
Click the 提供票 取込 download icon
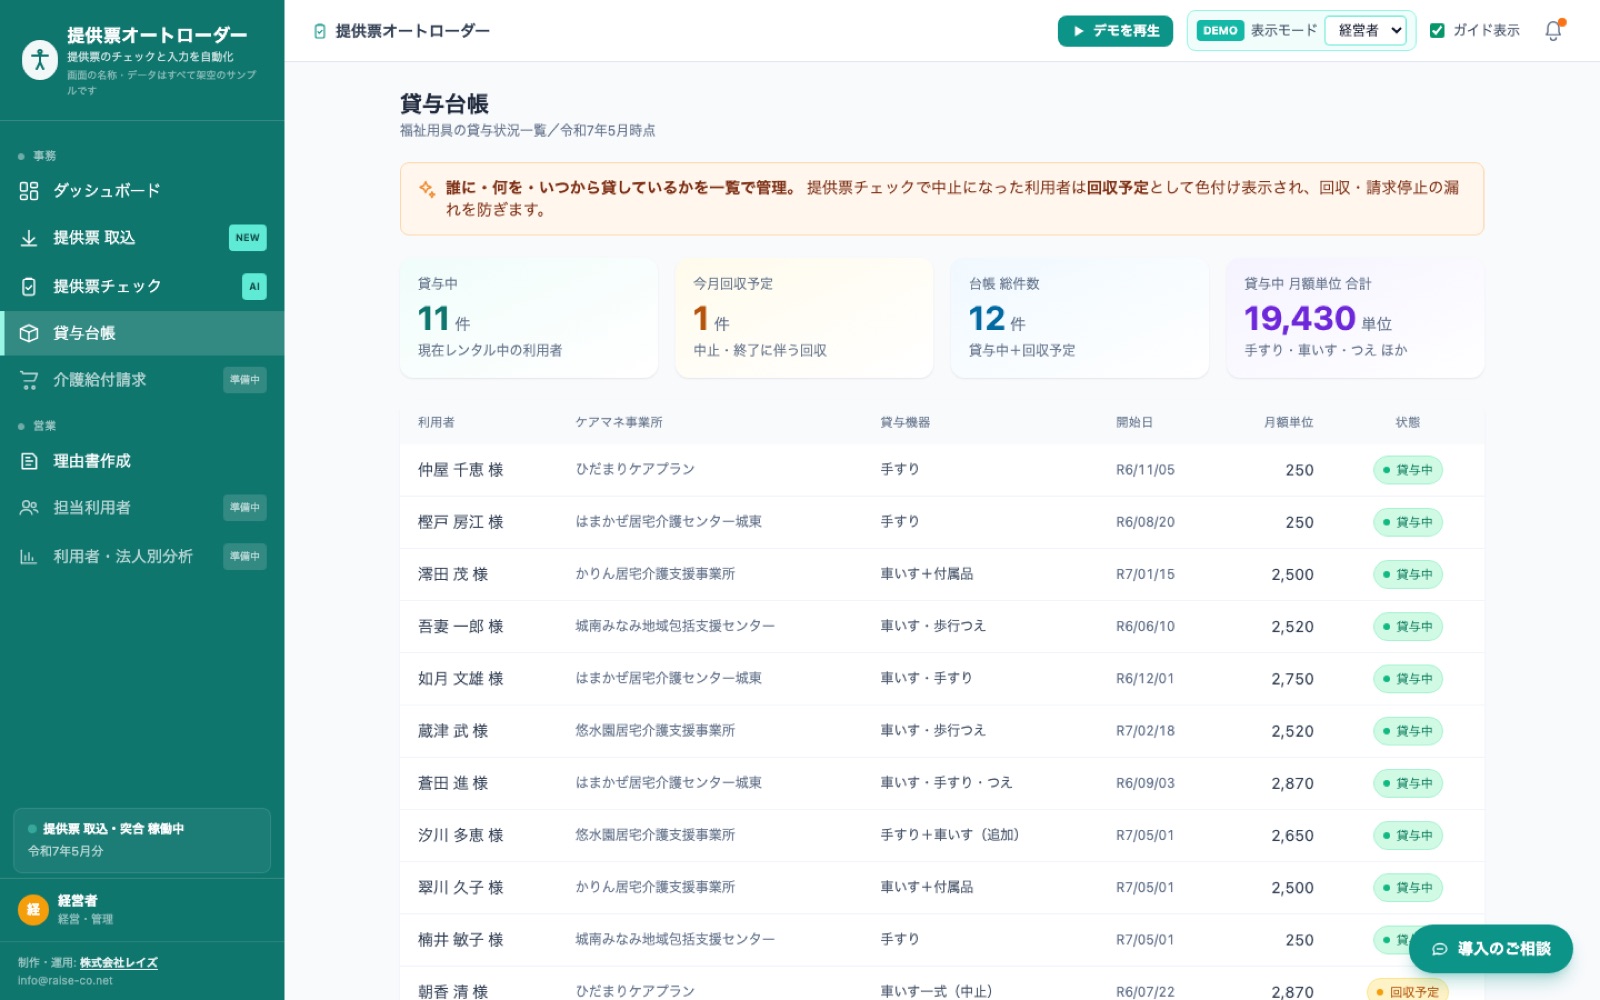[x=29, y=238]
